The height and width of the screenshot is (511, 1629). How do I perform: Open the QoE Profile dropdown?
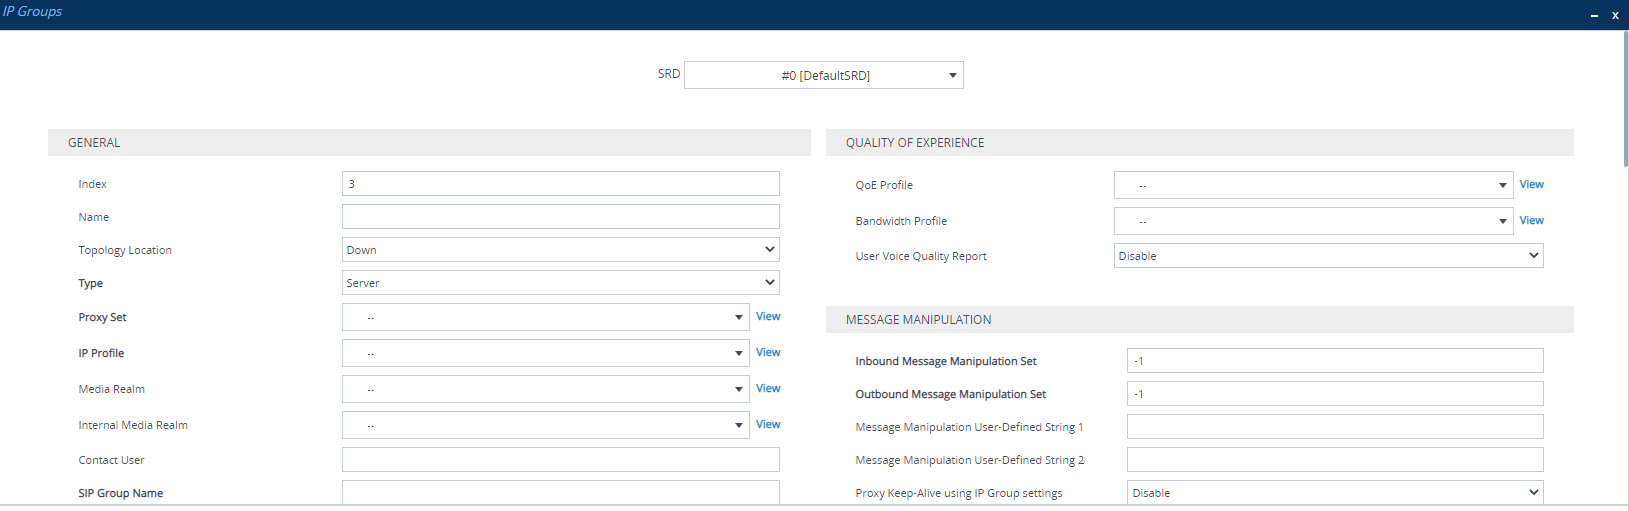click(x=1313, y=185)
